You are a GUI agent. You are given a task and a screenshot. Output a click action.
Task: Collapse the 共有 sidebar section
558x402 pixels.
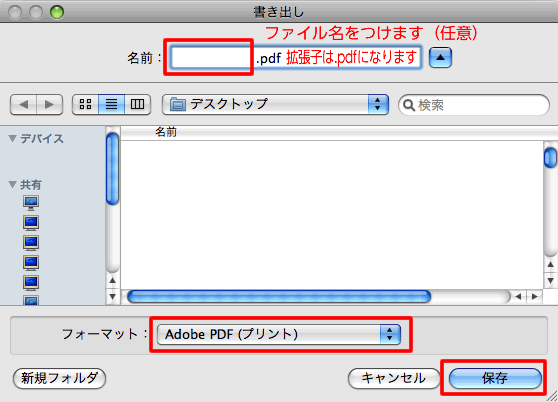(12, 184)
